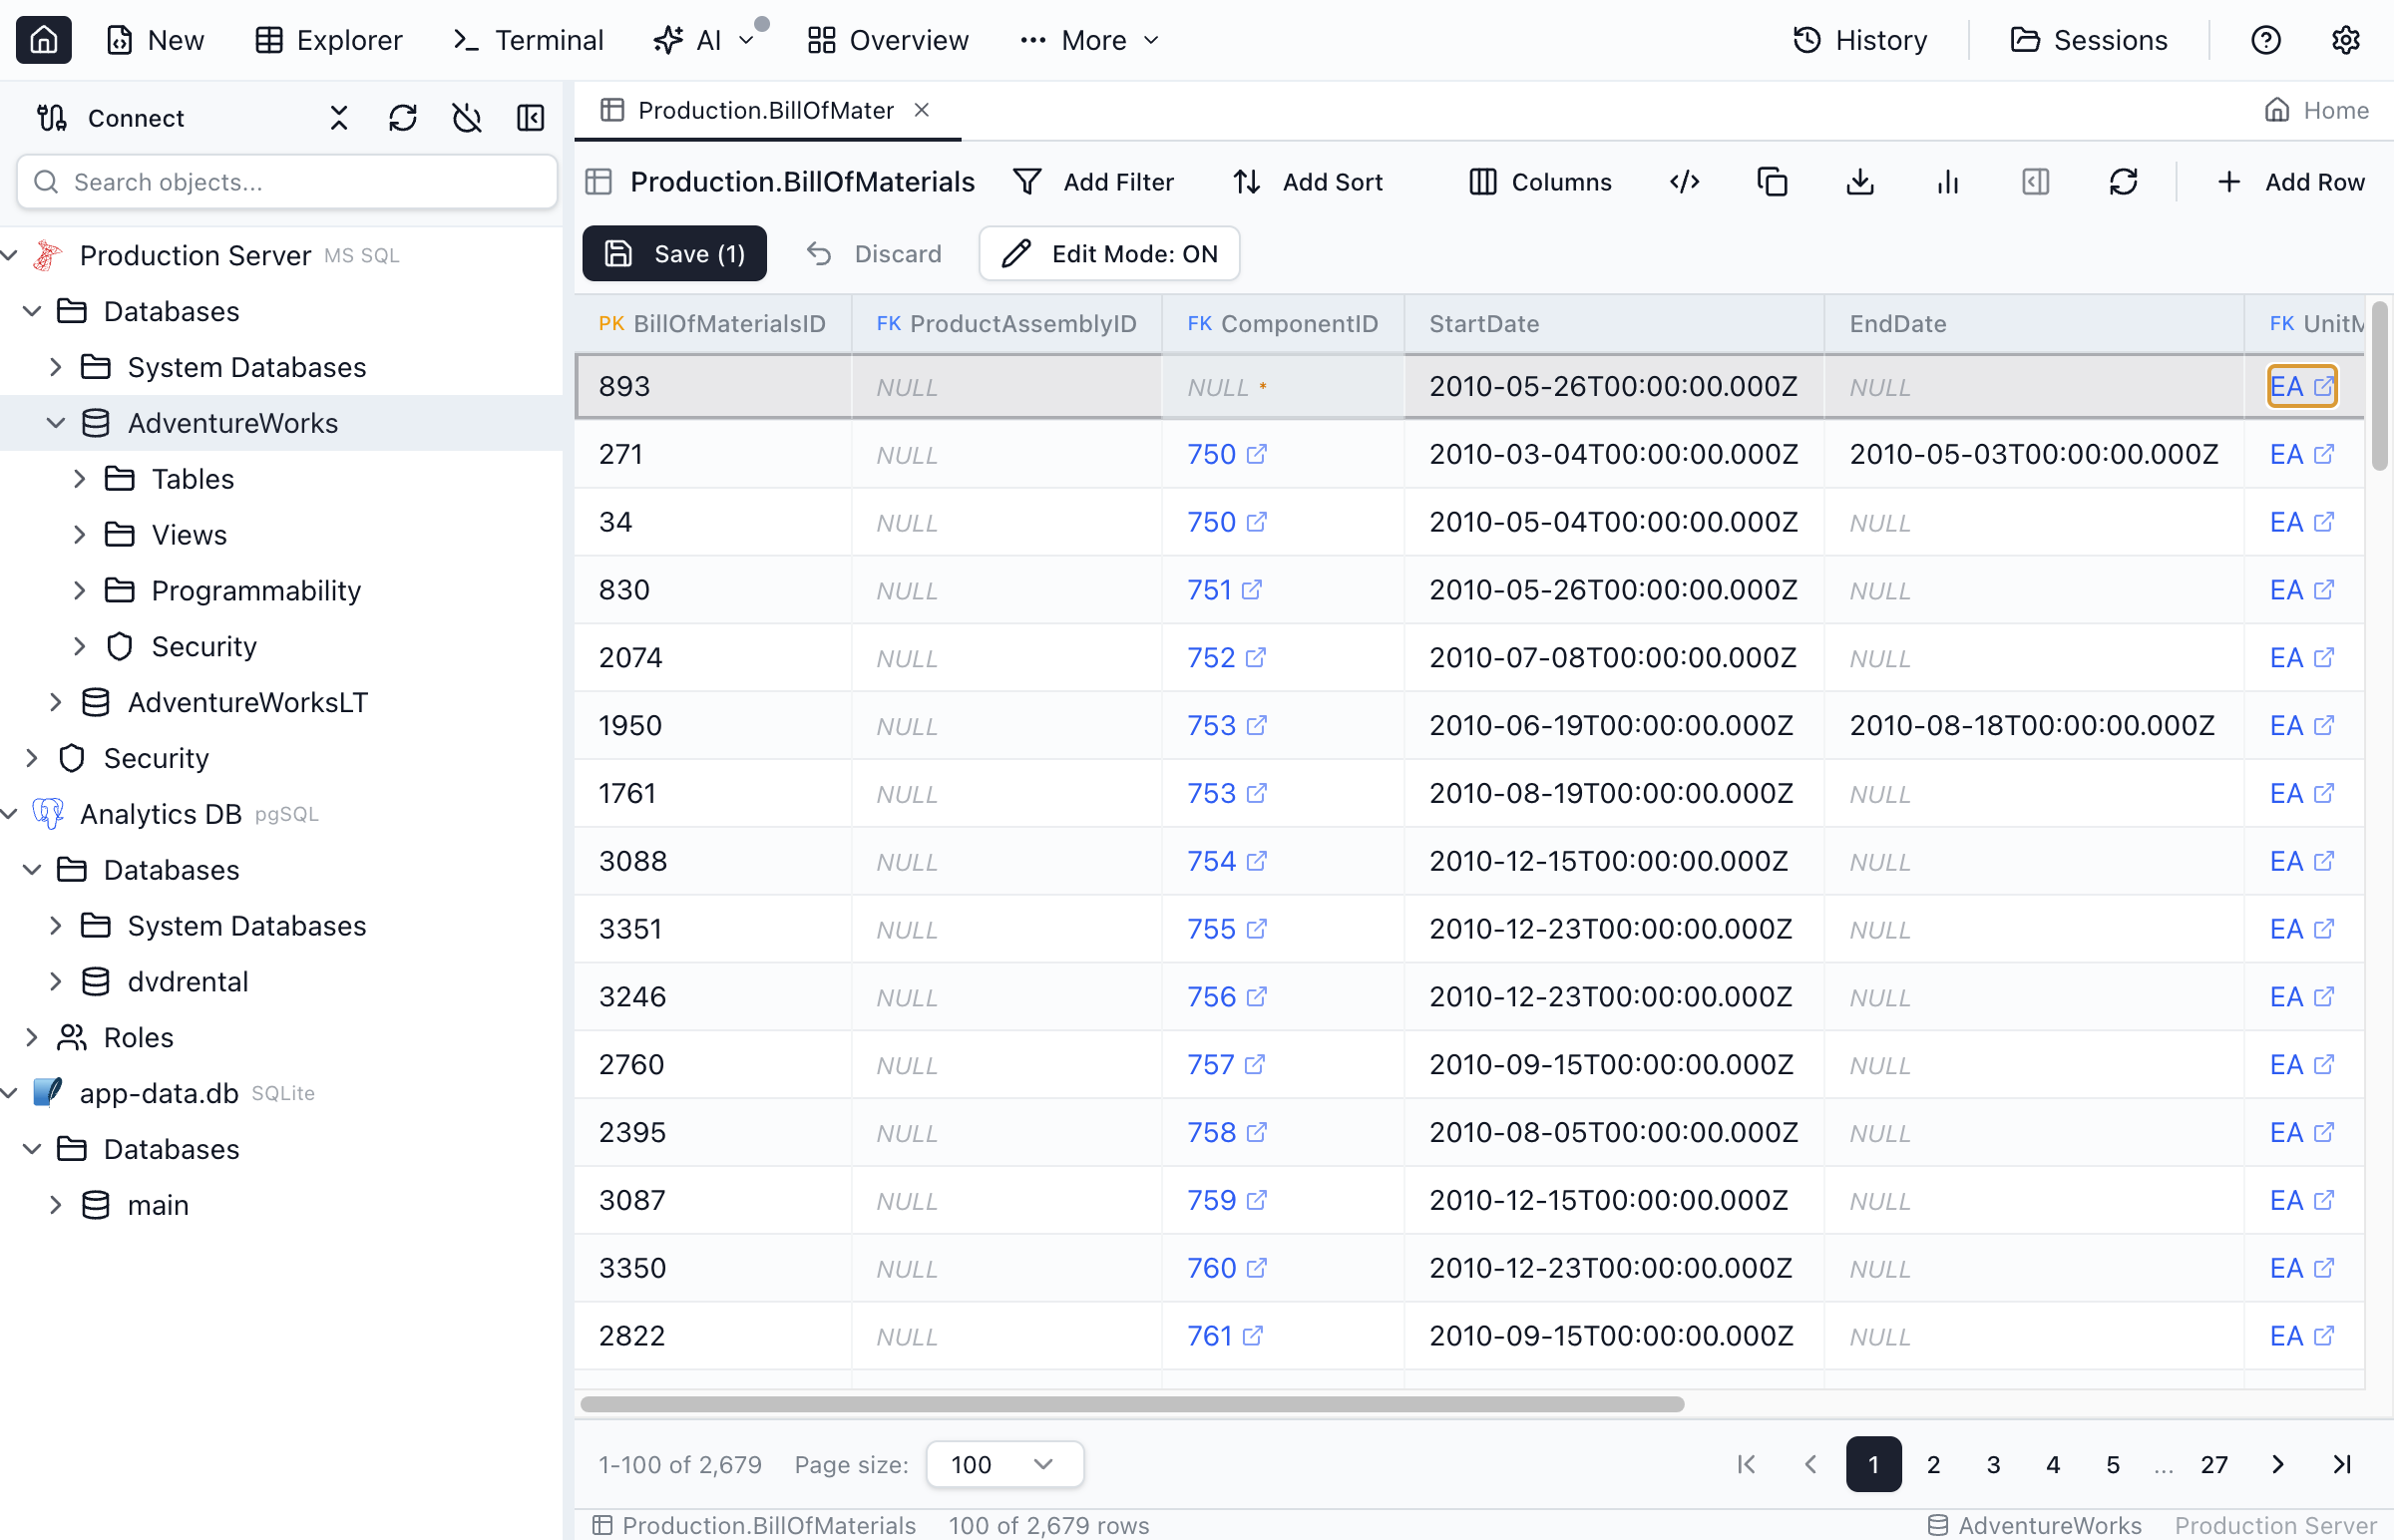
Task: Toggle Edit Mode off
Action: point(1108,253)
